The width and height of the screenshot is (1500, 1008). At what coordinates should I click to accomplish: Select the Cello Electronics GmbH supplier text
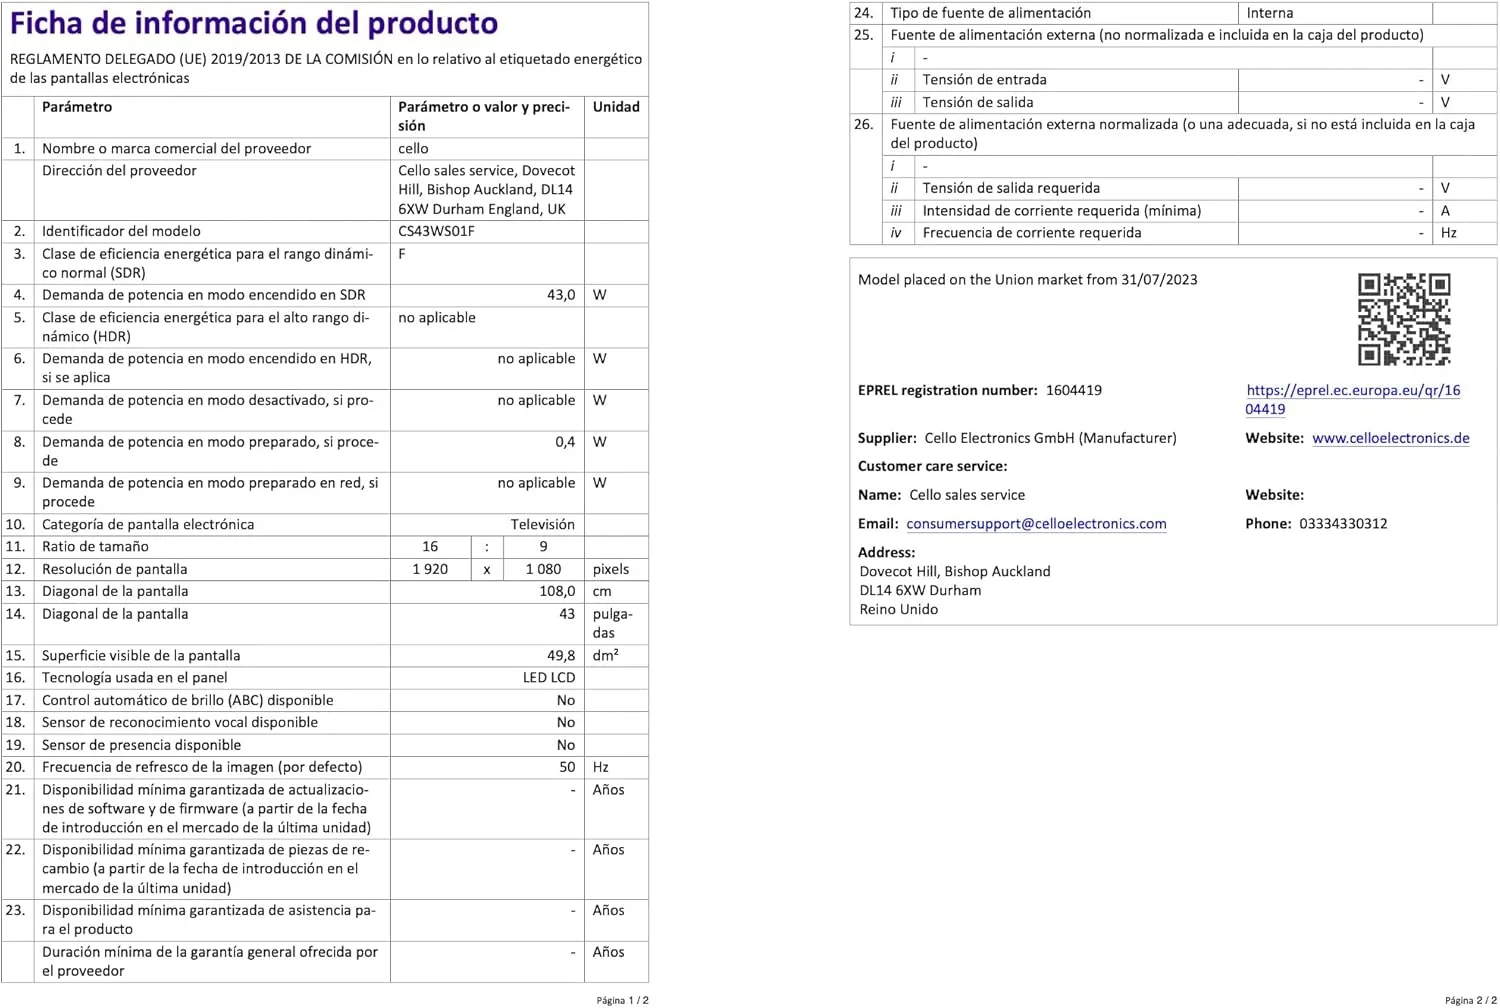[1050, 438]
